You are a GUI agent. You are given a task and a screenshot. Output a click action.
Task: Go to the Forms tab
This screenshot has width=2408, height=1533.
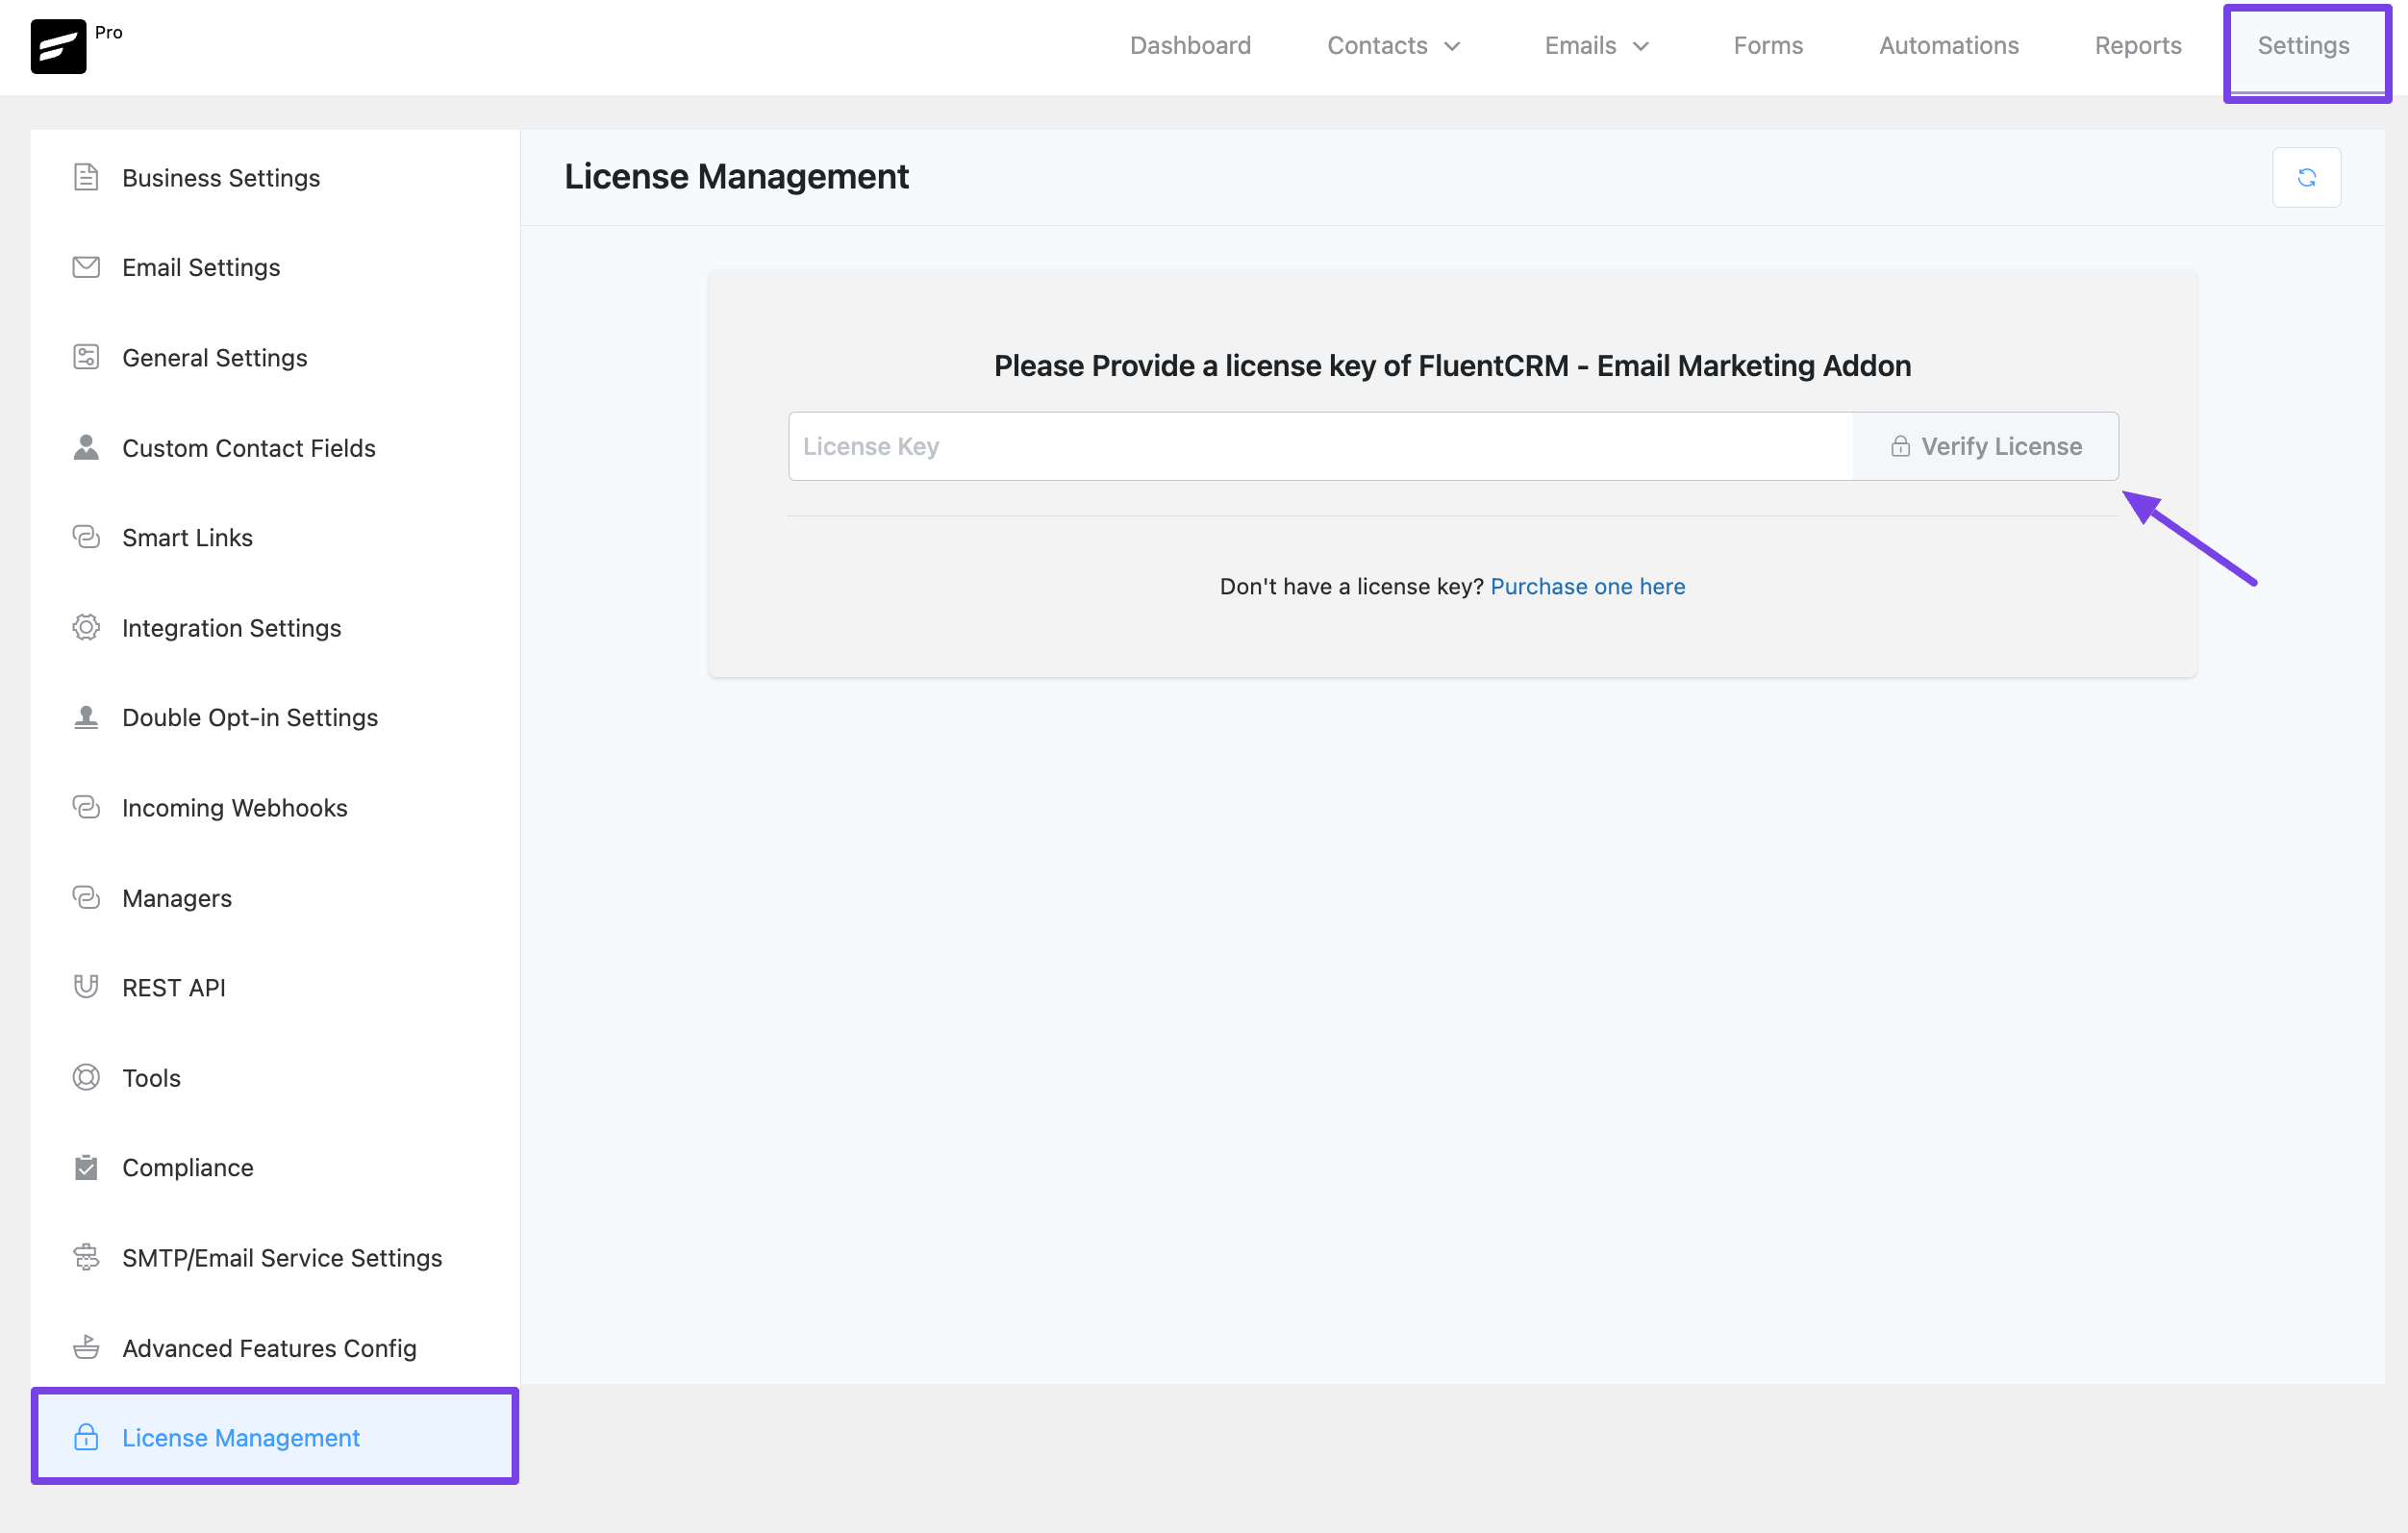1768,45
